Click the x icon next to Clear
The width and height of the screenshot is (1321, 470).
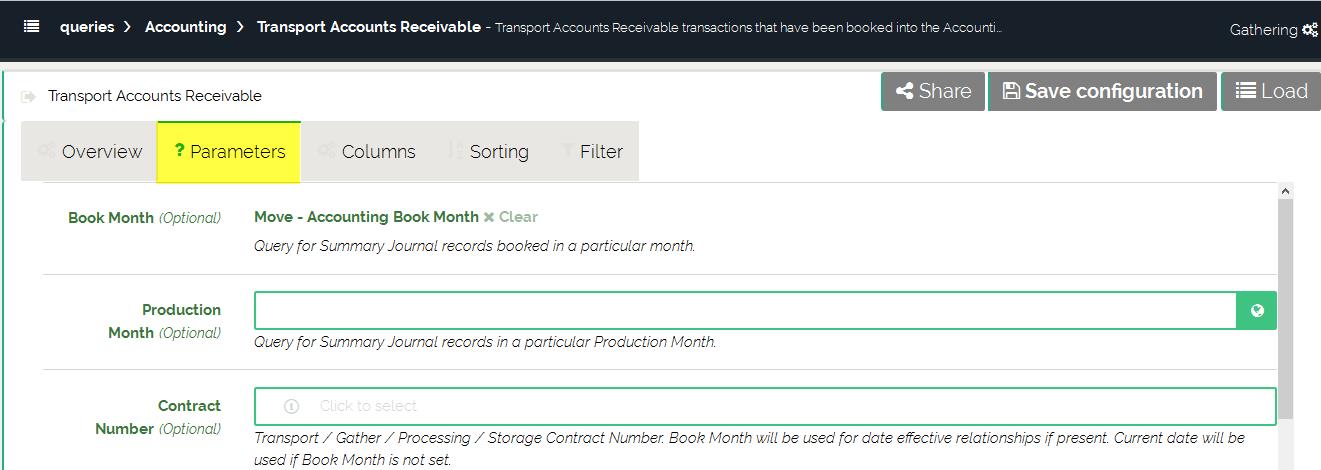coord(489,217)
